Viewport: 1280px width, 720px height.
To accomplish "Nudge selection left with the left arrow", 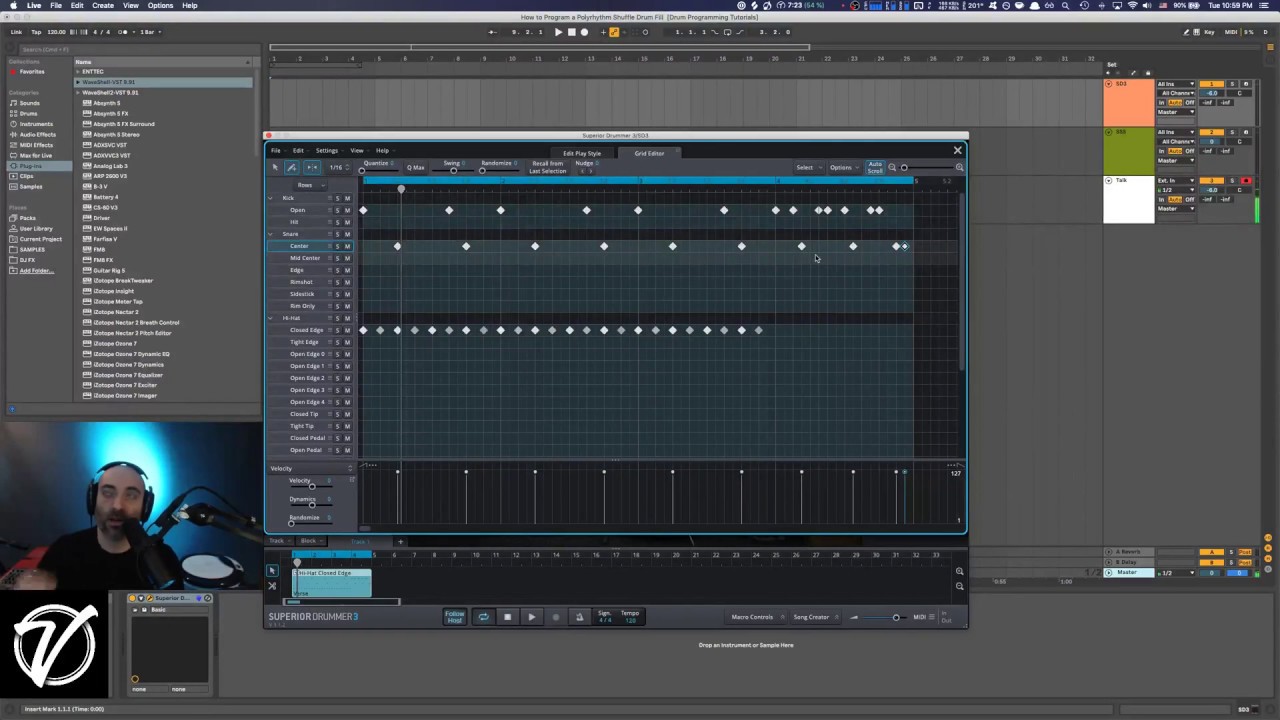I will coord(582,171).
